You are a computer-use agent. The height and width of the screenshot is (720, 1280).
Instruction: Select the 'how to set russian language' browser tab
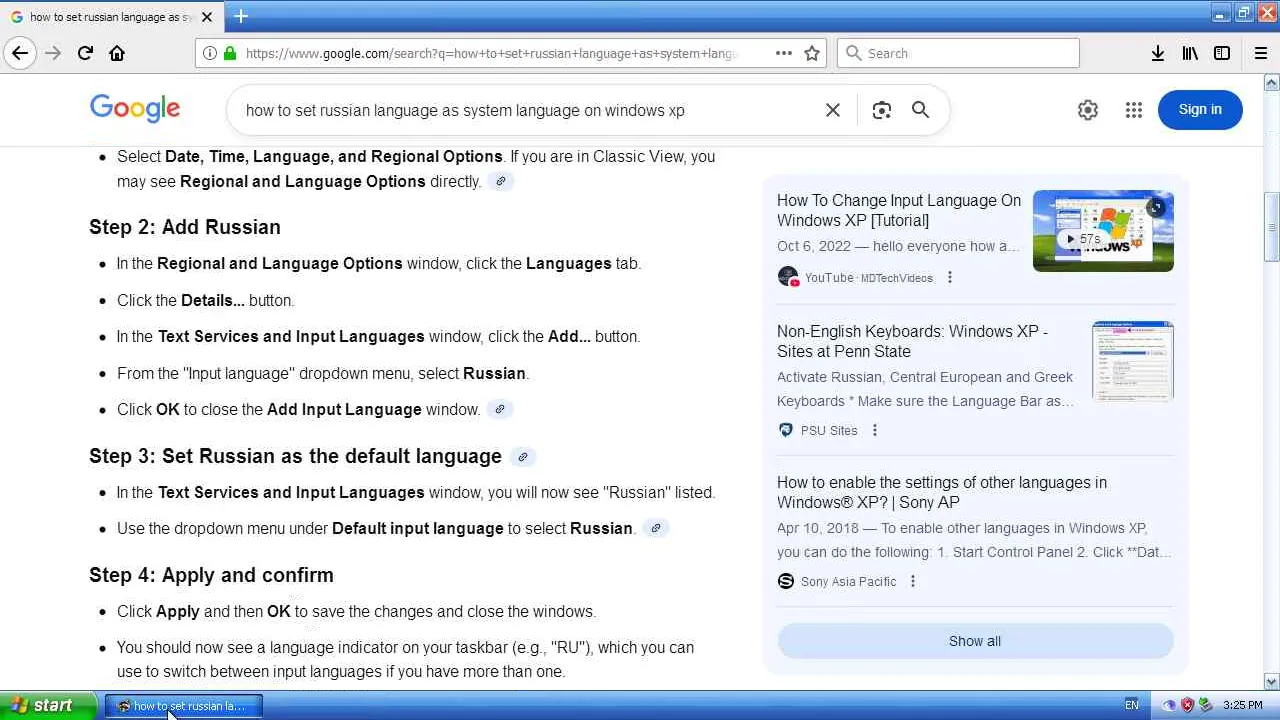112,17
